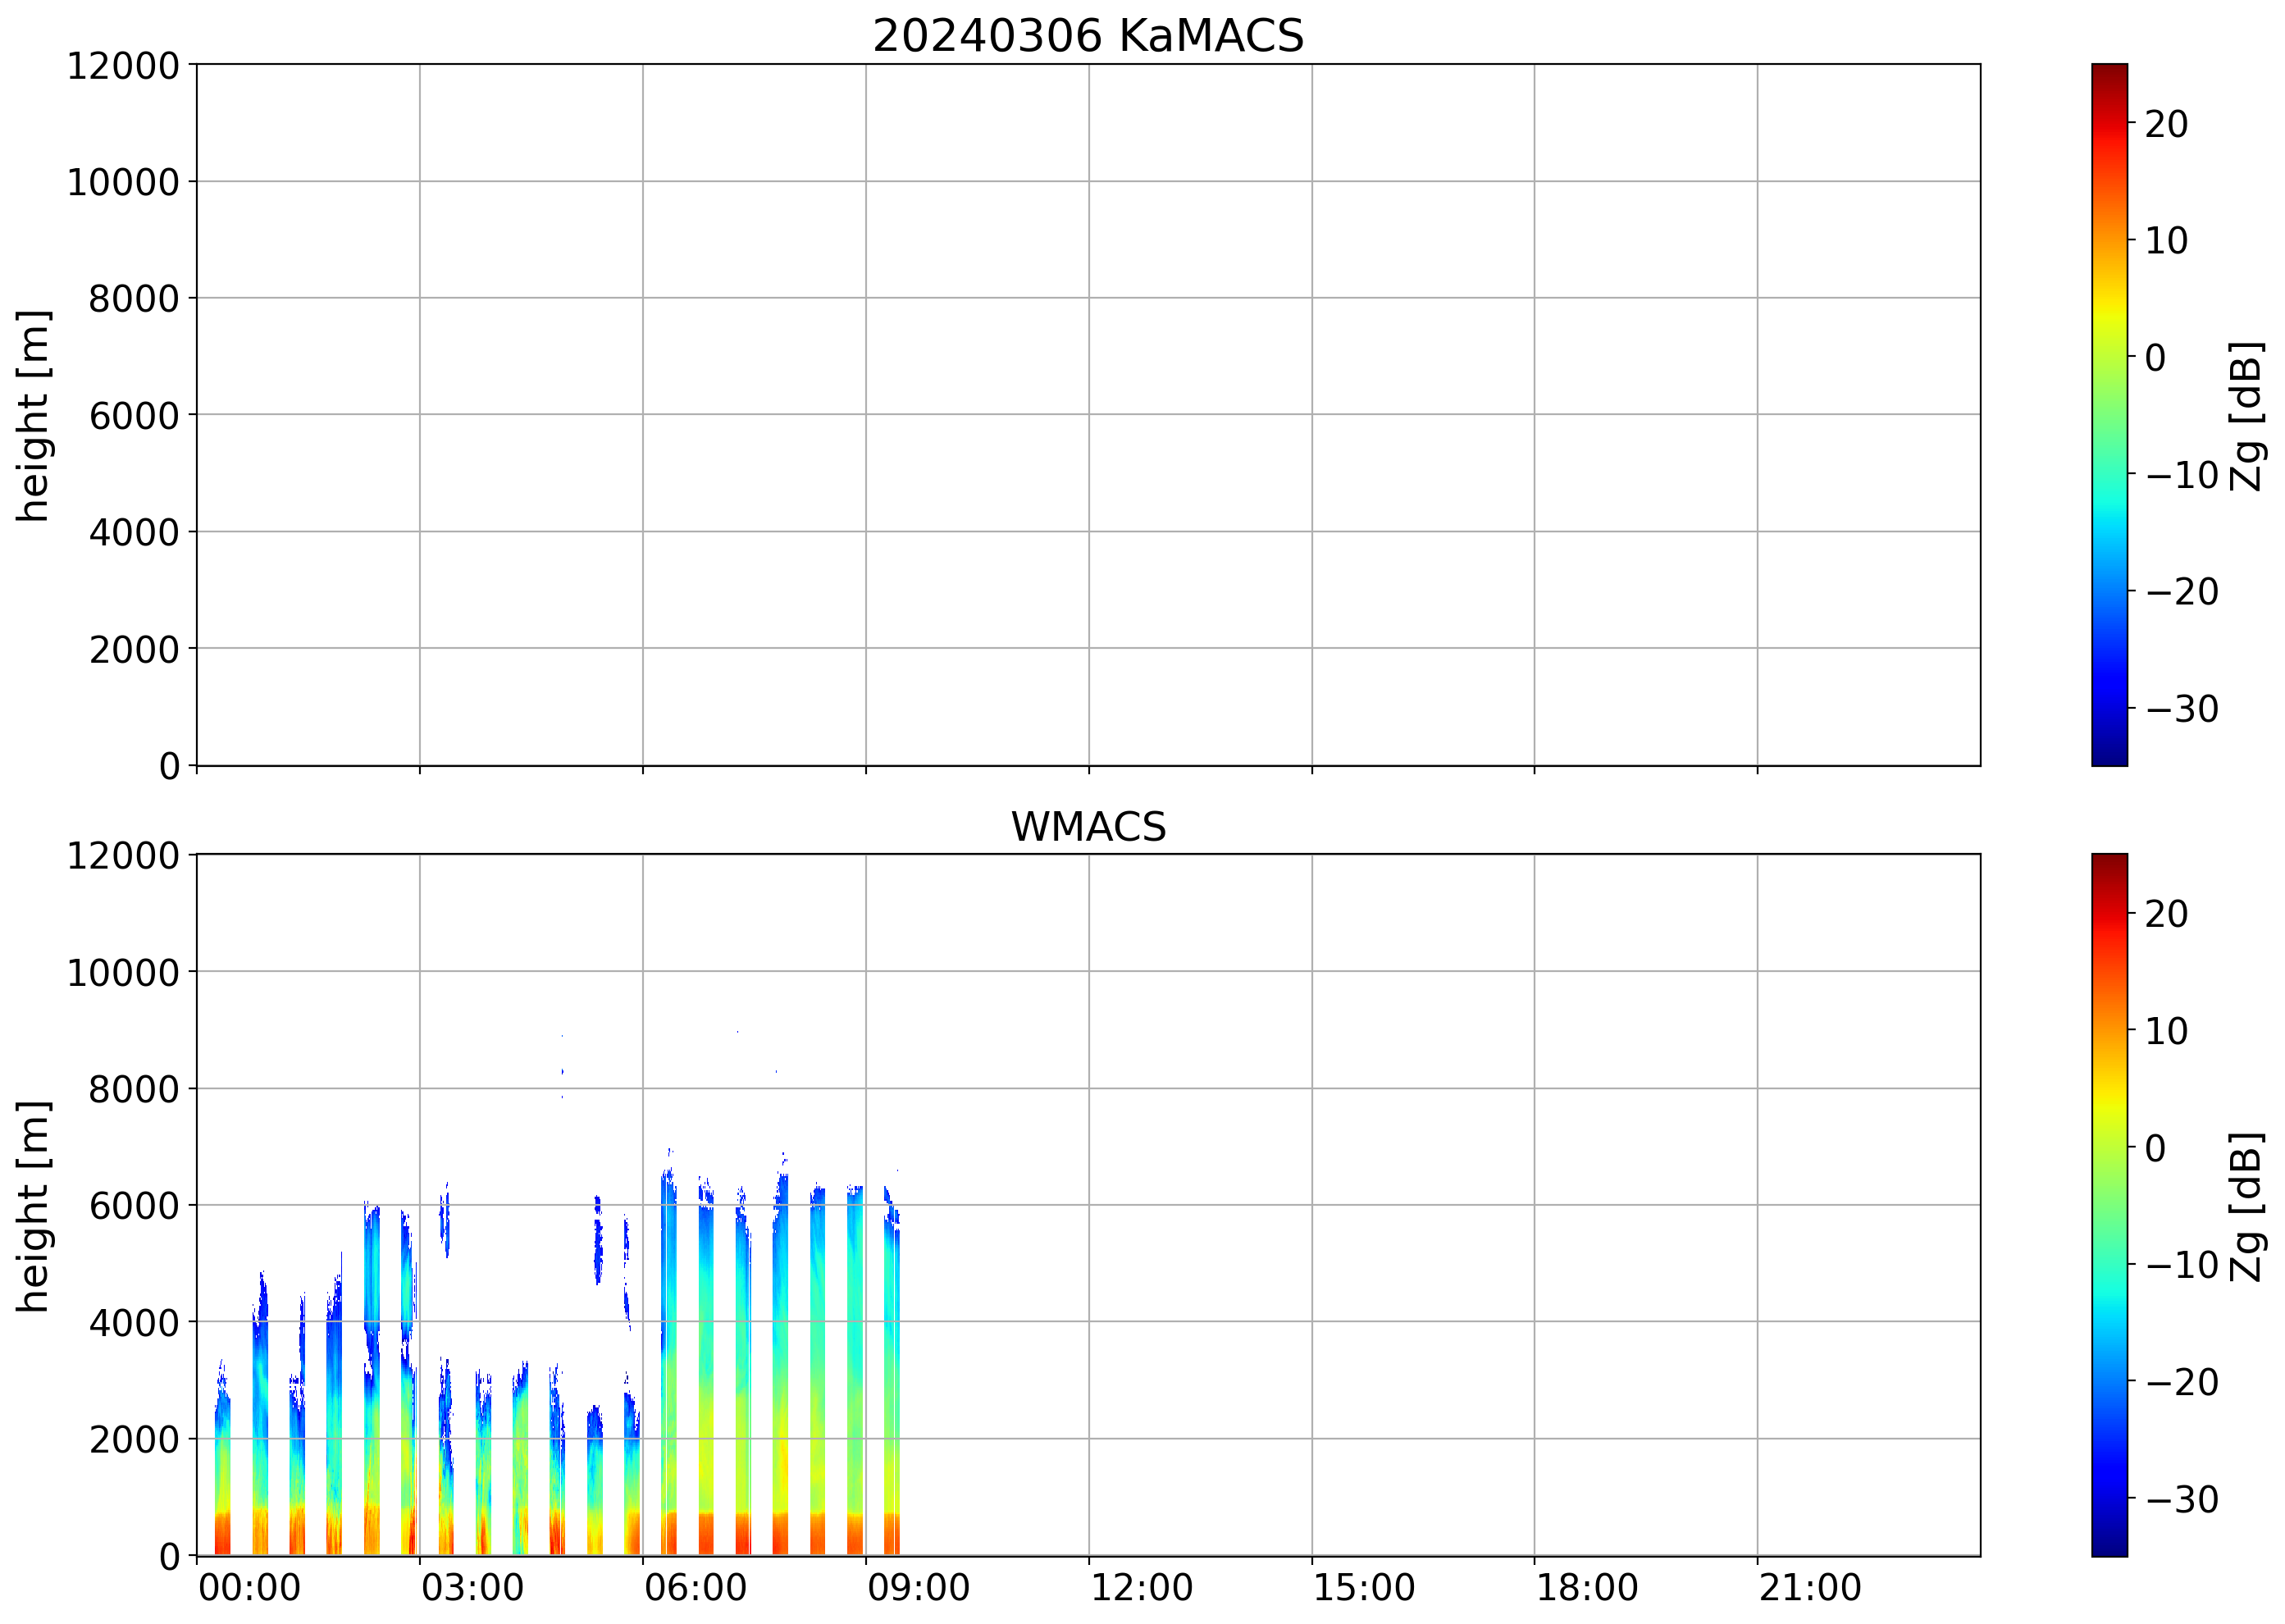
Task: Click the 03:00 time axis label
Action: click(x=472, y=1588)
